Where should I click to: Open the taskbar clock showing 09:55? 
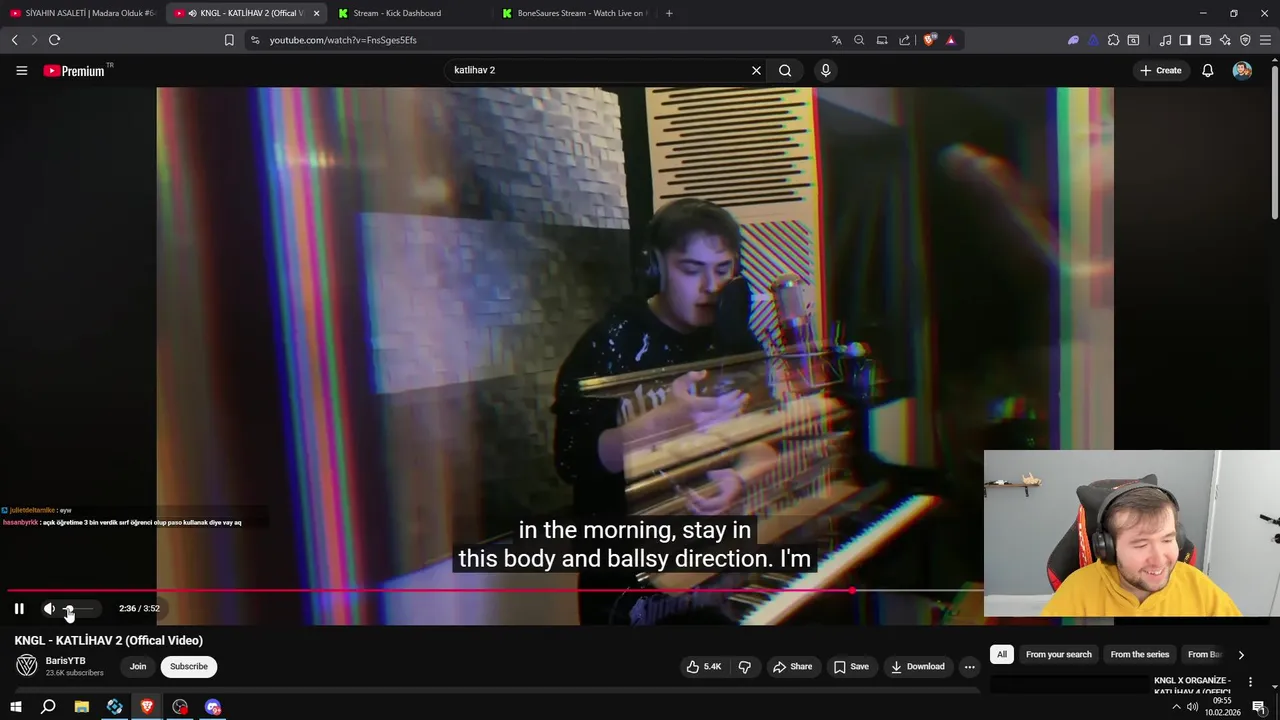[x=1222, y=707]
